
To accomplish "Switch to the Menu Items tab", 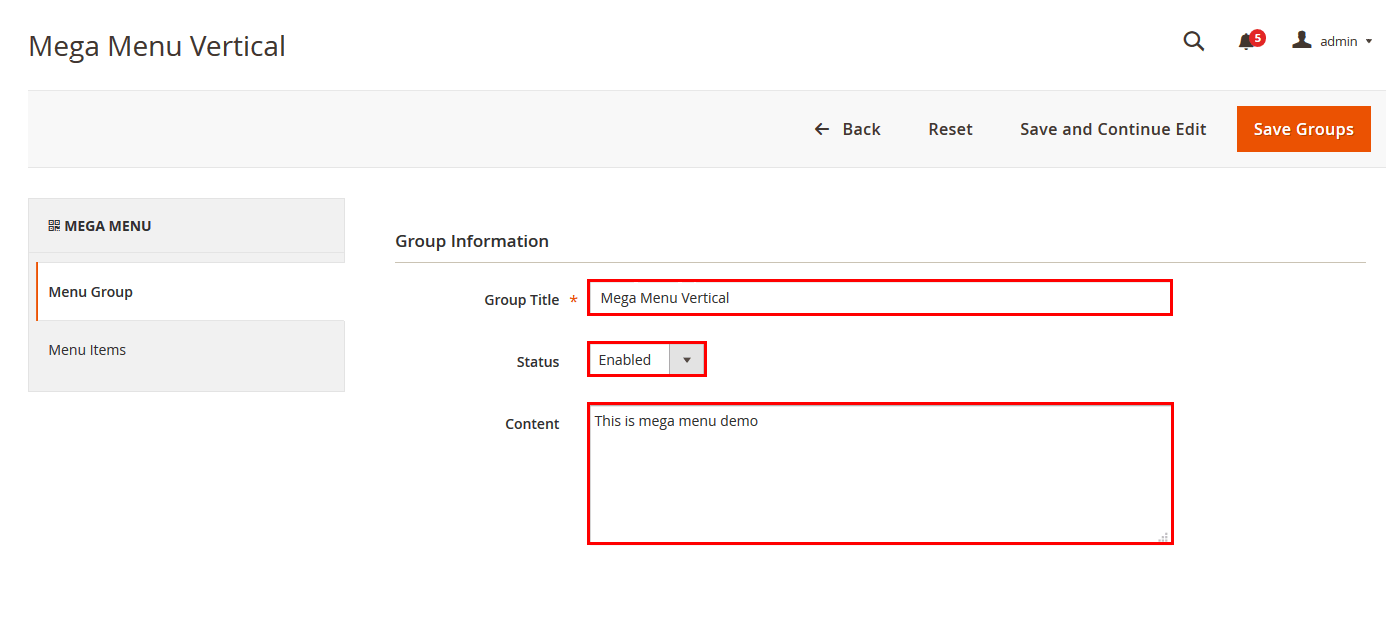I will (x=87, y=350).
